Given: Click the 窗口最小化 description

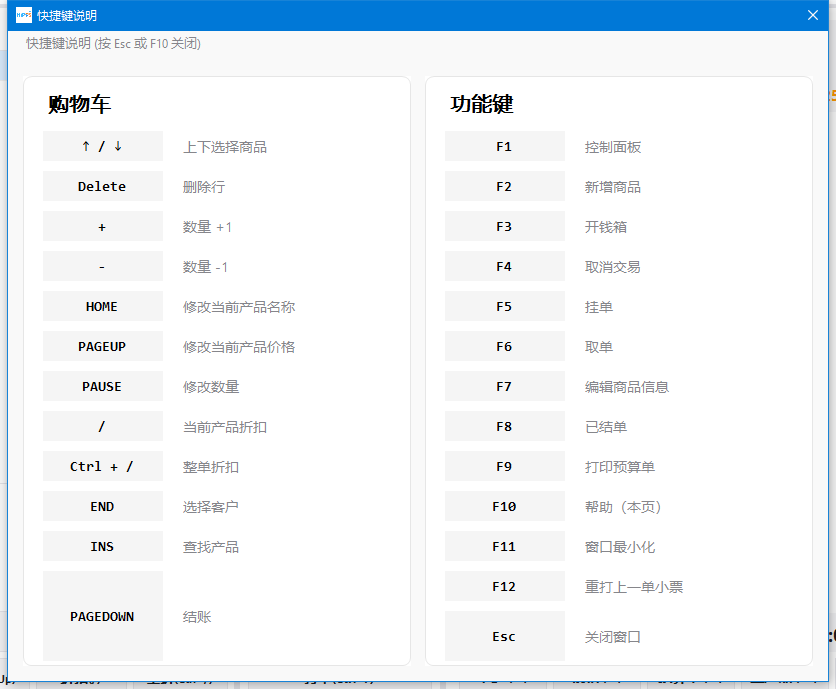Looking at the screenshot, I should click(620, 547).
